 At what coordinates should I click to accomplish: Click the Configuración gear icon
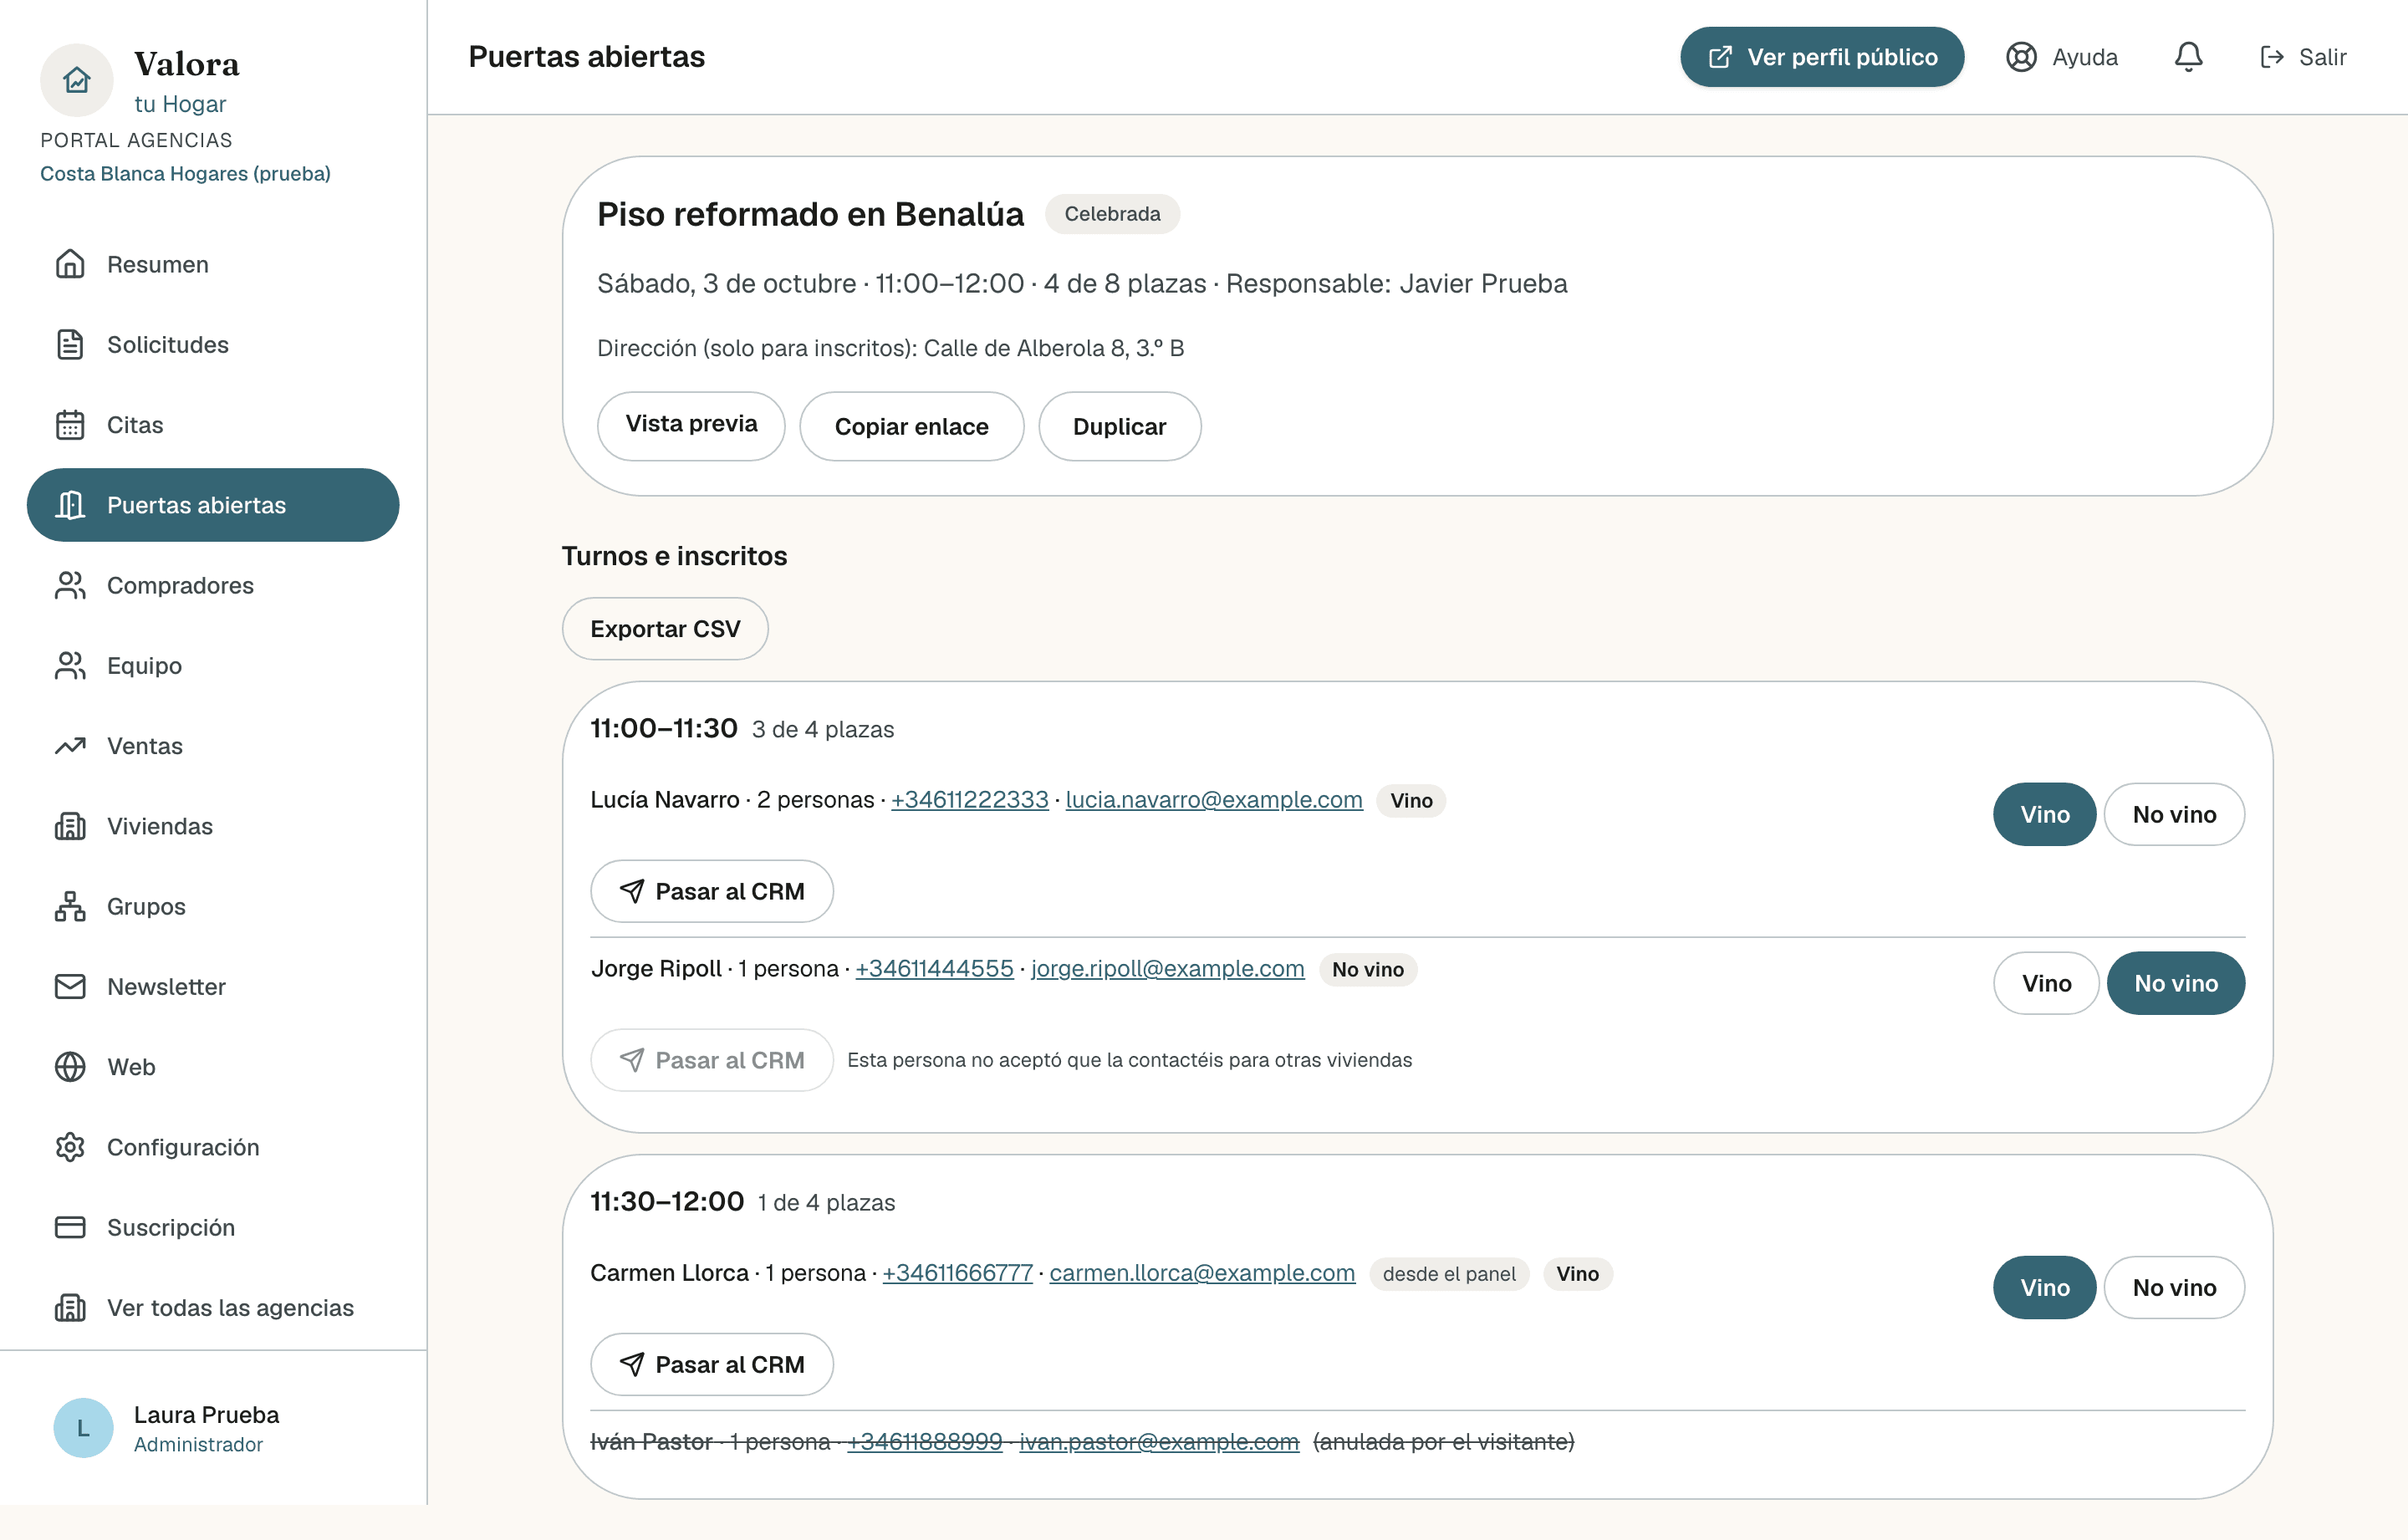point(70,1147)
